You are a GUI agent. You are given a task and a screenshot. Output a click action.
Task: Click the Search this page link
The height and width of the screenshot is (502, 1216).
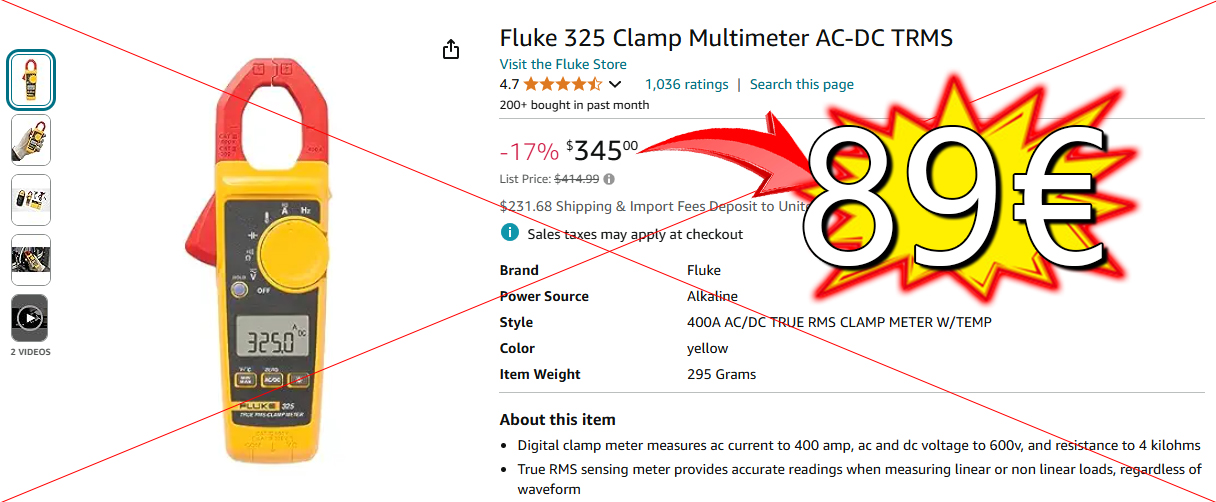(x=801, y=85)
